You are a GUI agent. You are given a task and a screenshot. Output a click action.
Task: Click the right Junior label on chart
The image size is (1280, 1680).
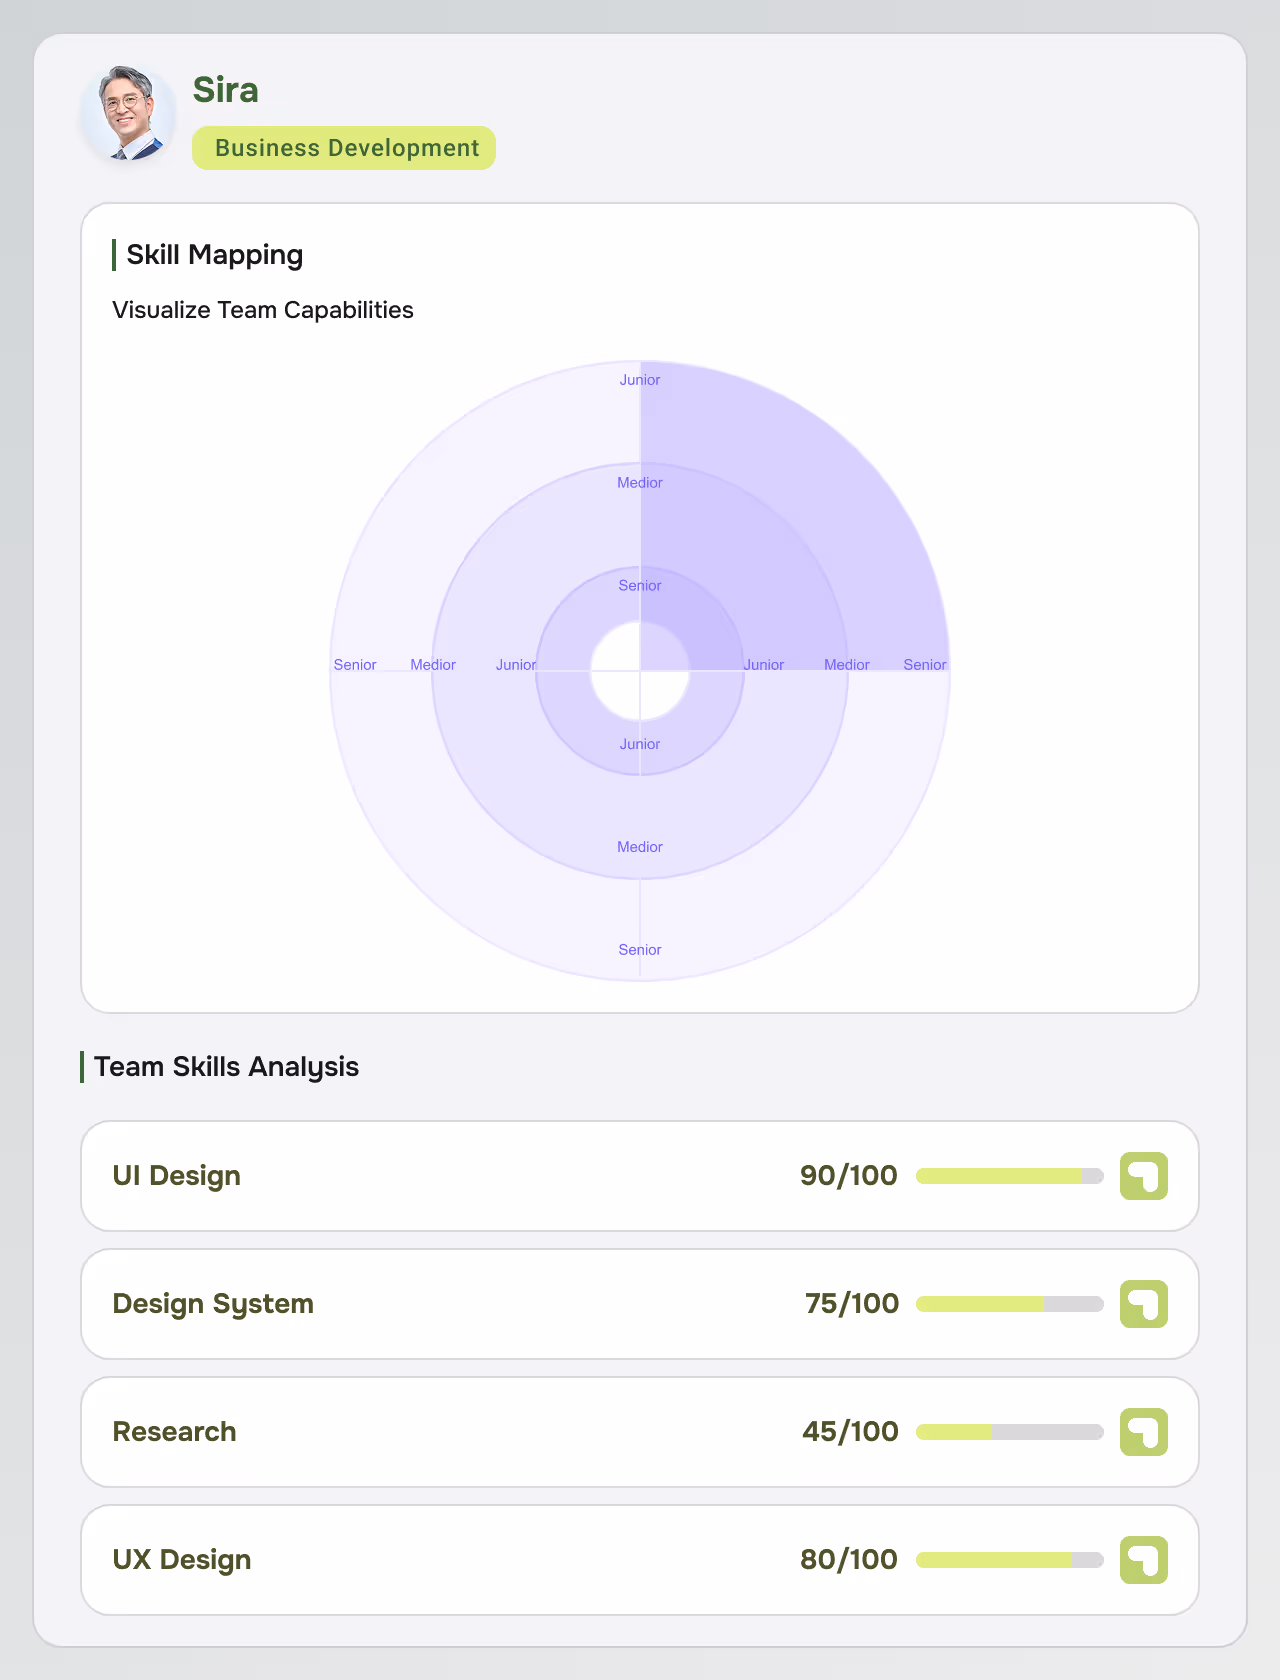click(x=764, y=665)
